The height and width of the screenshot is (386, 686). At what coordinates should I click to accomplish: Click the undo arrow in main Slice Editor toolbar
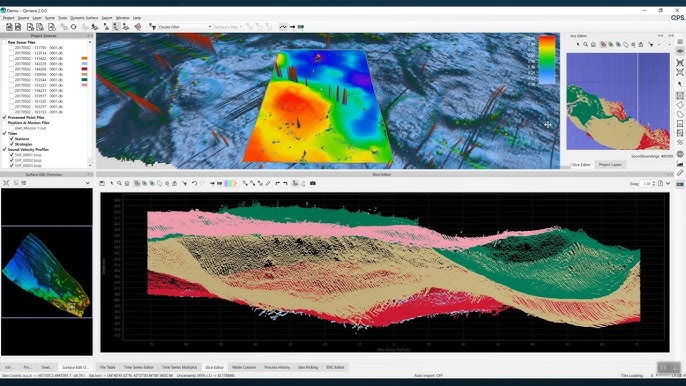coord(194,183)
